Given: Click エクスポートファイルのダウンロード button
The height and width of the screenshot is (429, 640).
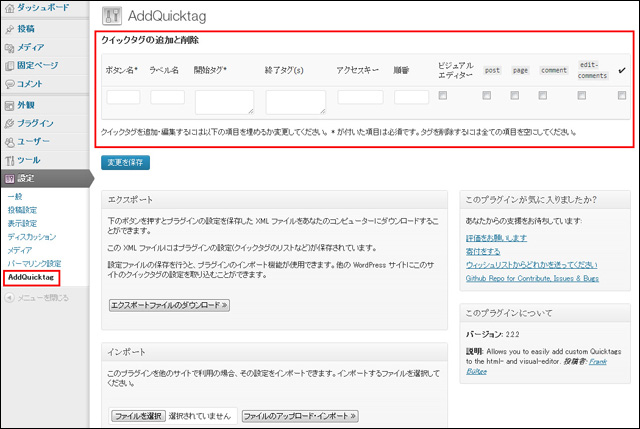Looking at the screenshot, I should (x=169, y=304).
